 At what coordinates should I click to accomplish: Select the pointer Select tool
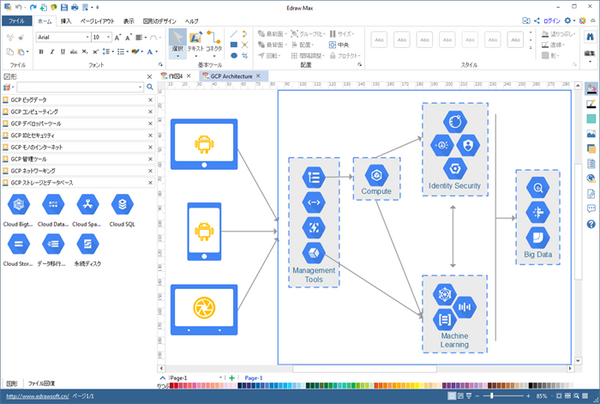point(178,43)
